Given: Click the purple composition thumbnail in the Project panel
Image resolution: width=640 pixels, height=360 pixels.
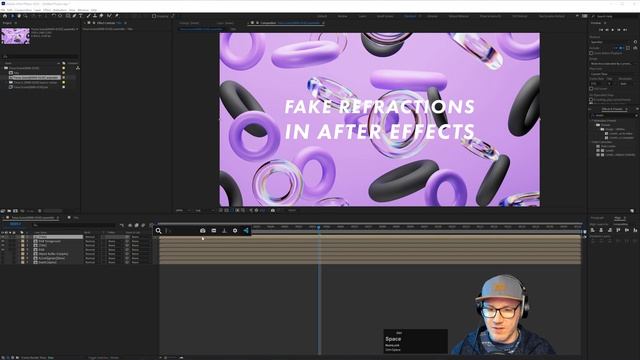Looking at the screenshot, I should (16, 36).
